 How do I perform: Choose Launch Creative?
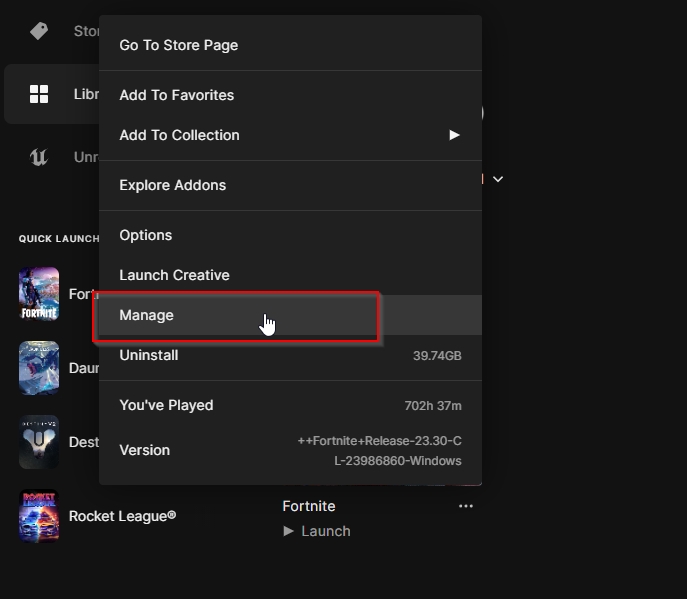pos(290,275)
